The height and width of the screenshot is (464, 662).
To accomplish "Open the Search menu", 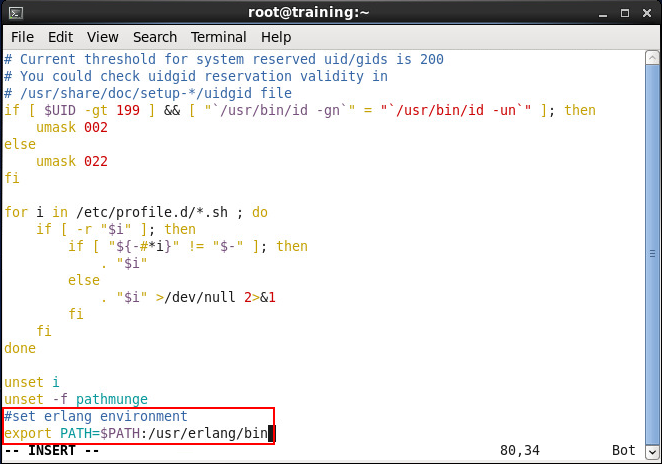I will 155,37.
